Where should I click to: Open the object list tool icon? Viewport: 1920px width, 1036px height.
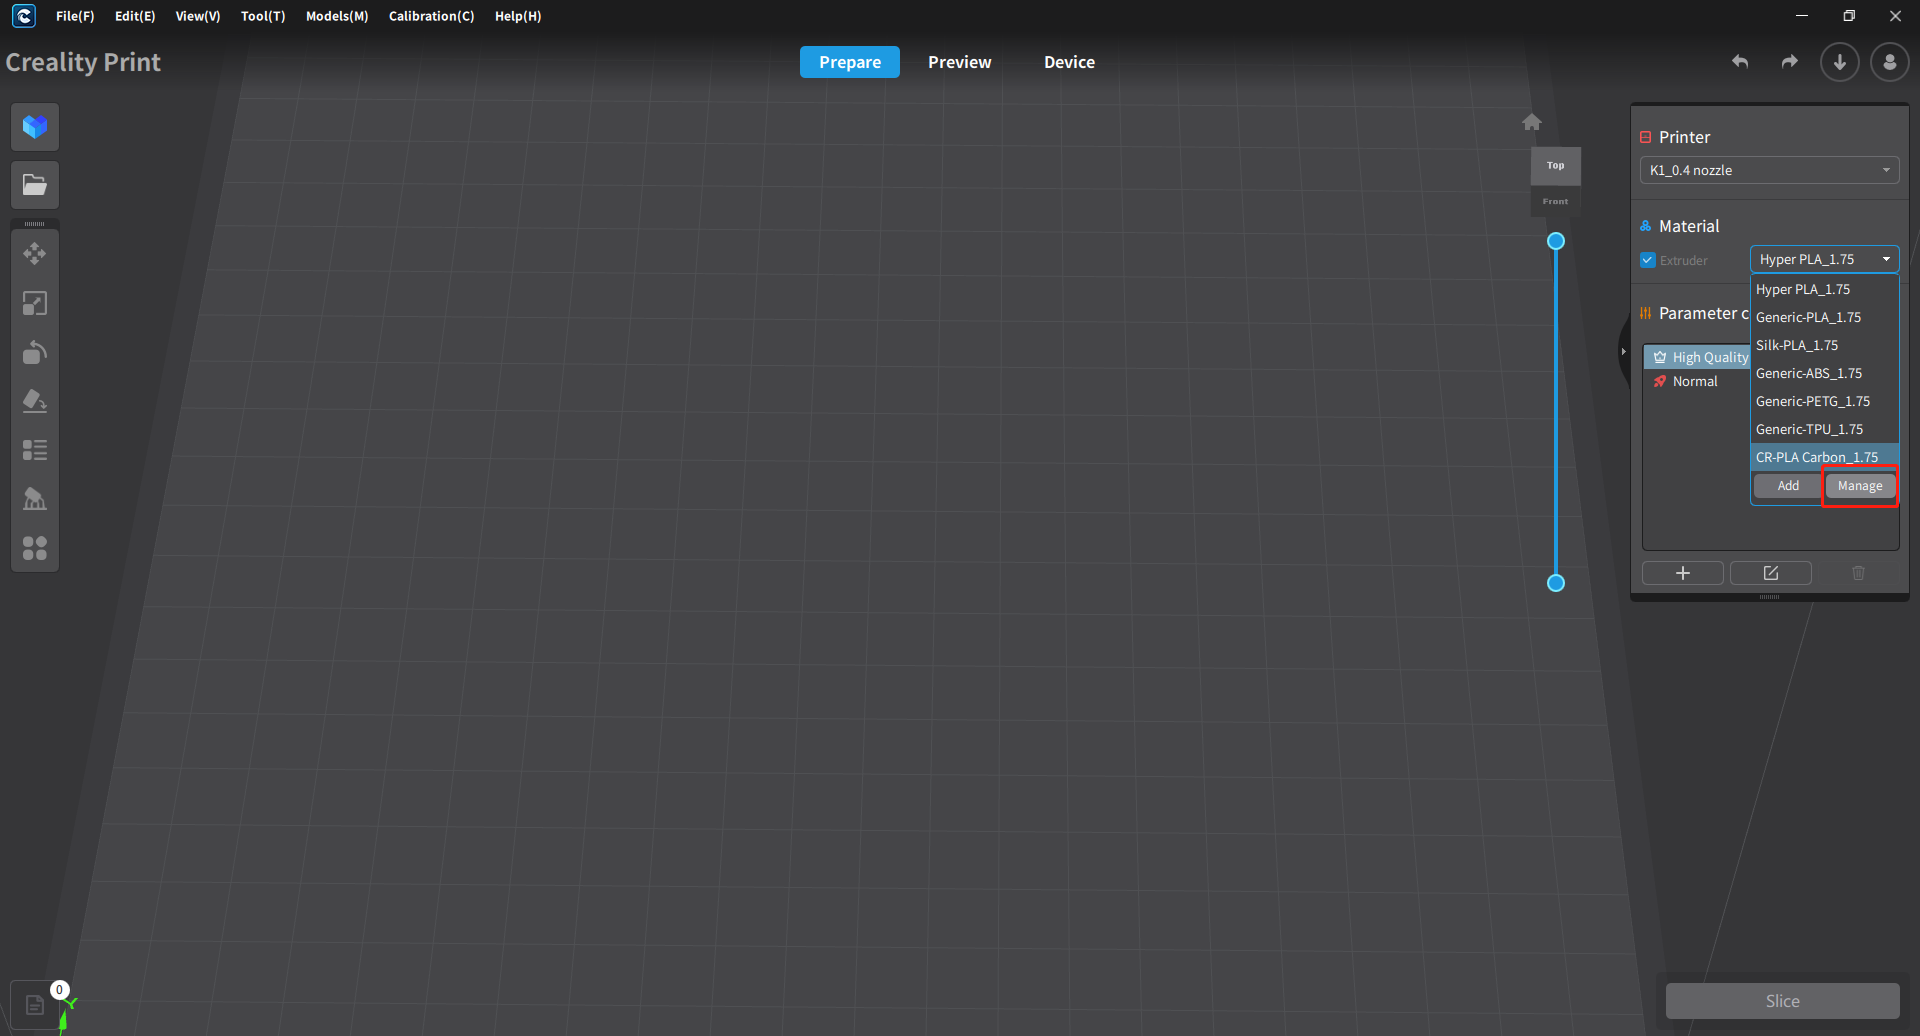(35, 450)
